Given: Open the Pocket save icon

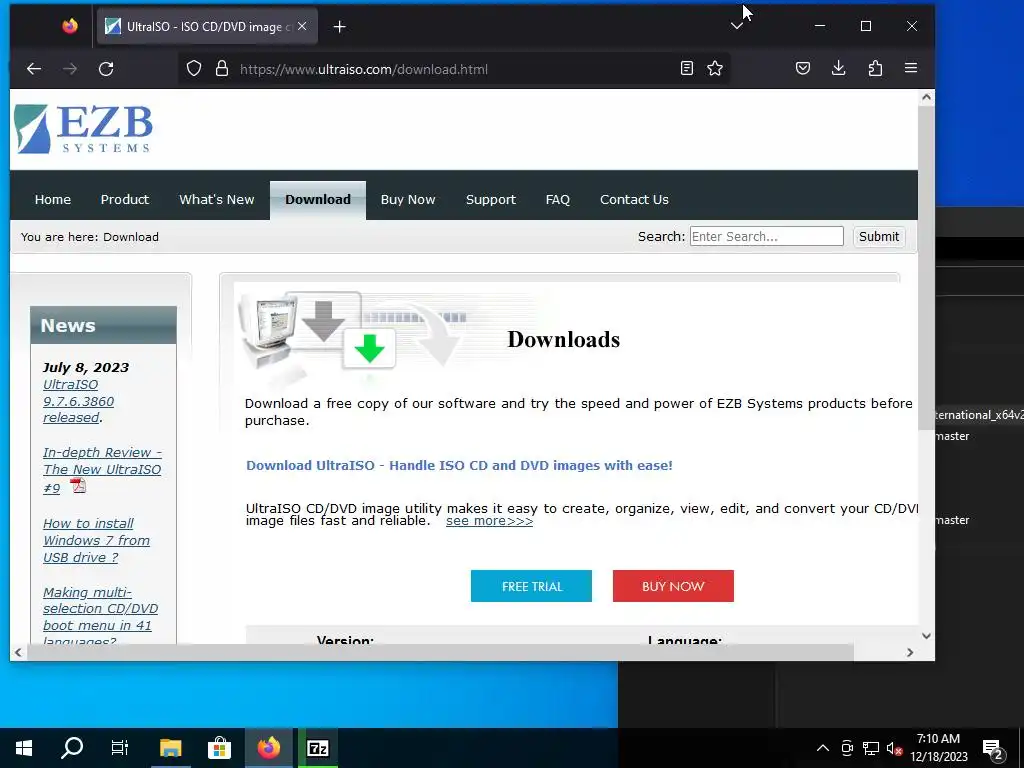Looking at the screenshot, I should point(803,68).
